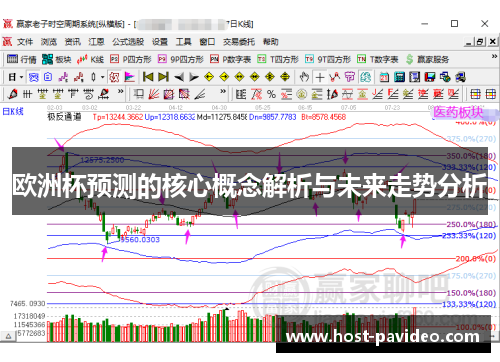Open the 设置 menu

[x=160, y=42]
